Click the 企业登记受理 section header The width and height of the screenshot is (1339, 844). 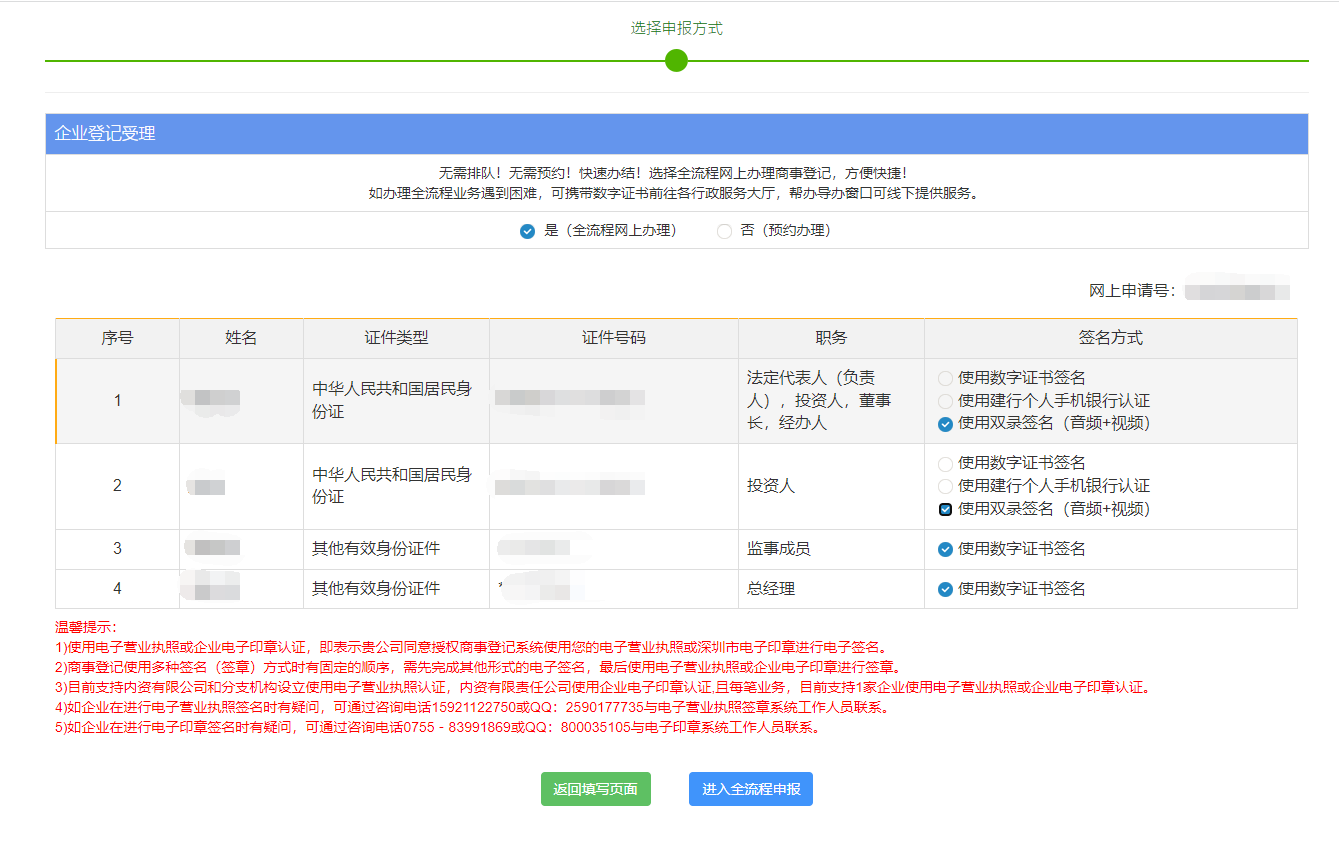point(677,134)
